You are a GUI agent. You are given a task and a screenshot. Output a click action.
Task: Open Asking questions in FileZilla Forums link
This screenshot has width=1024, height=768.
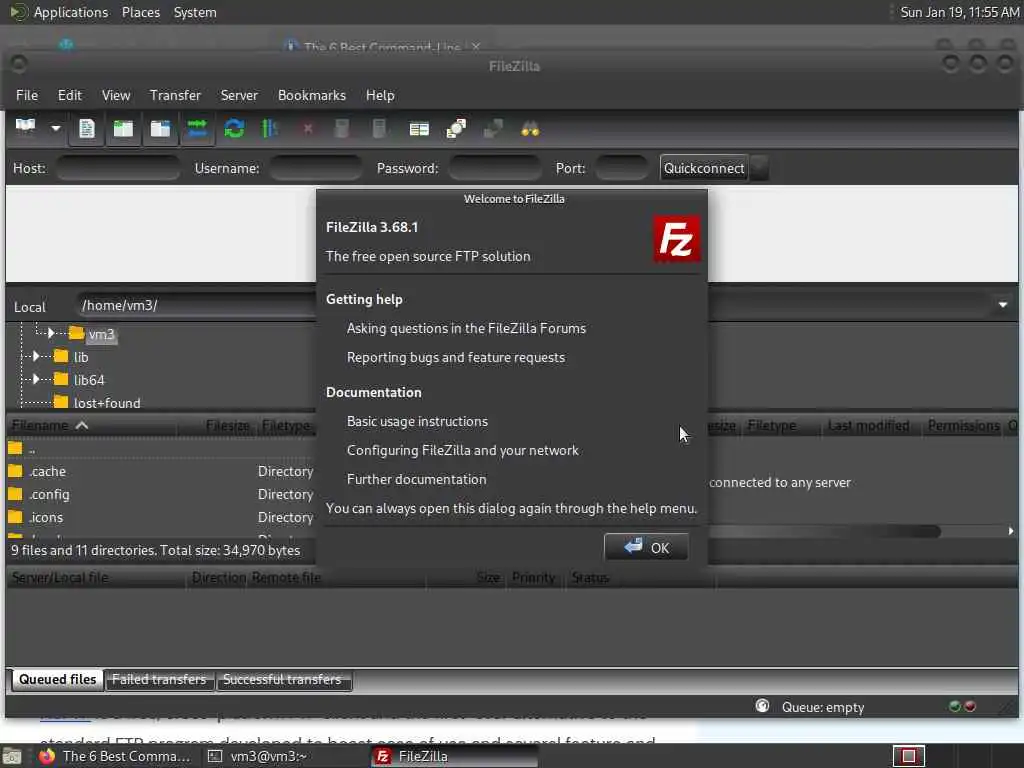pyautogui.click(x=466, y=328)
